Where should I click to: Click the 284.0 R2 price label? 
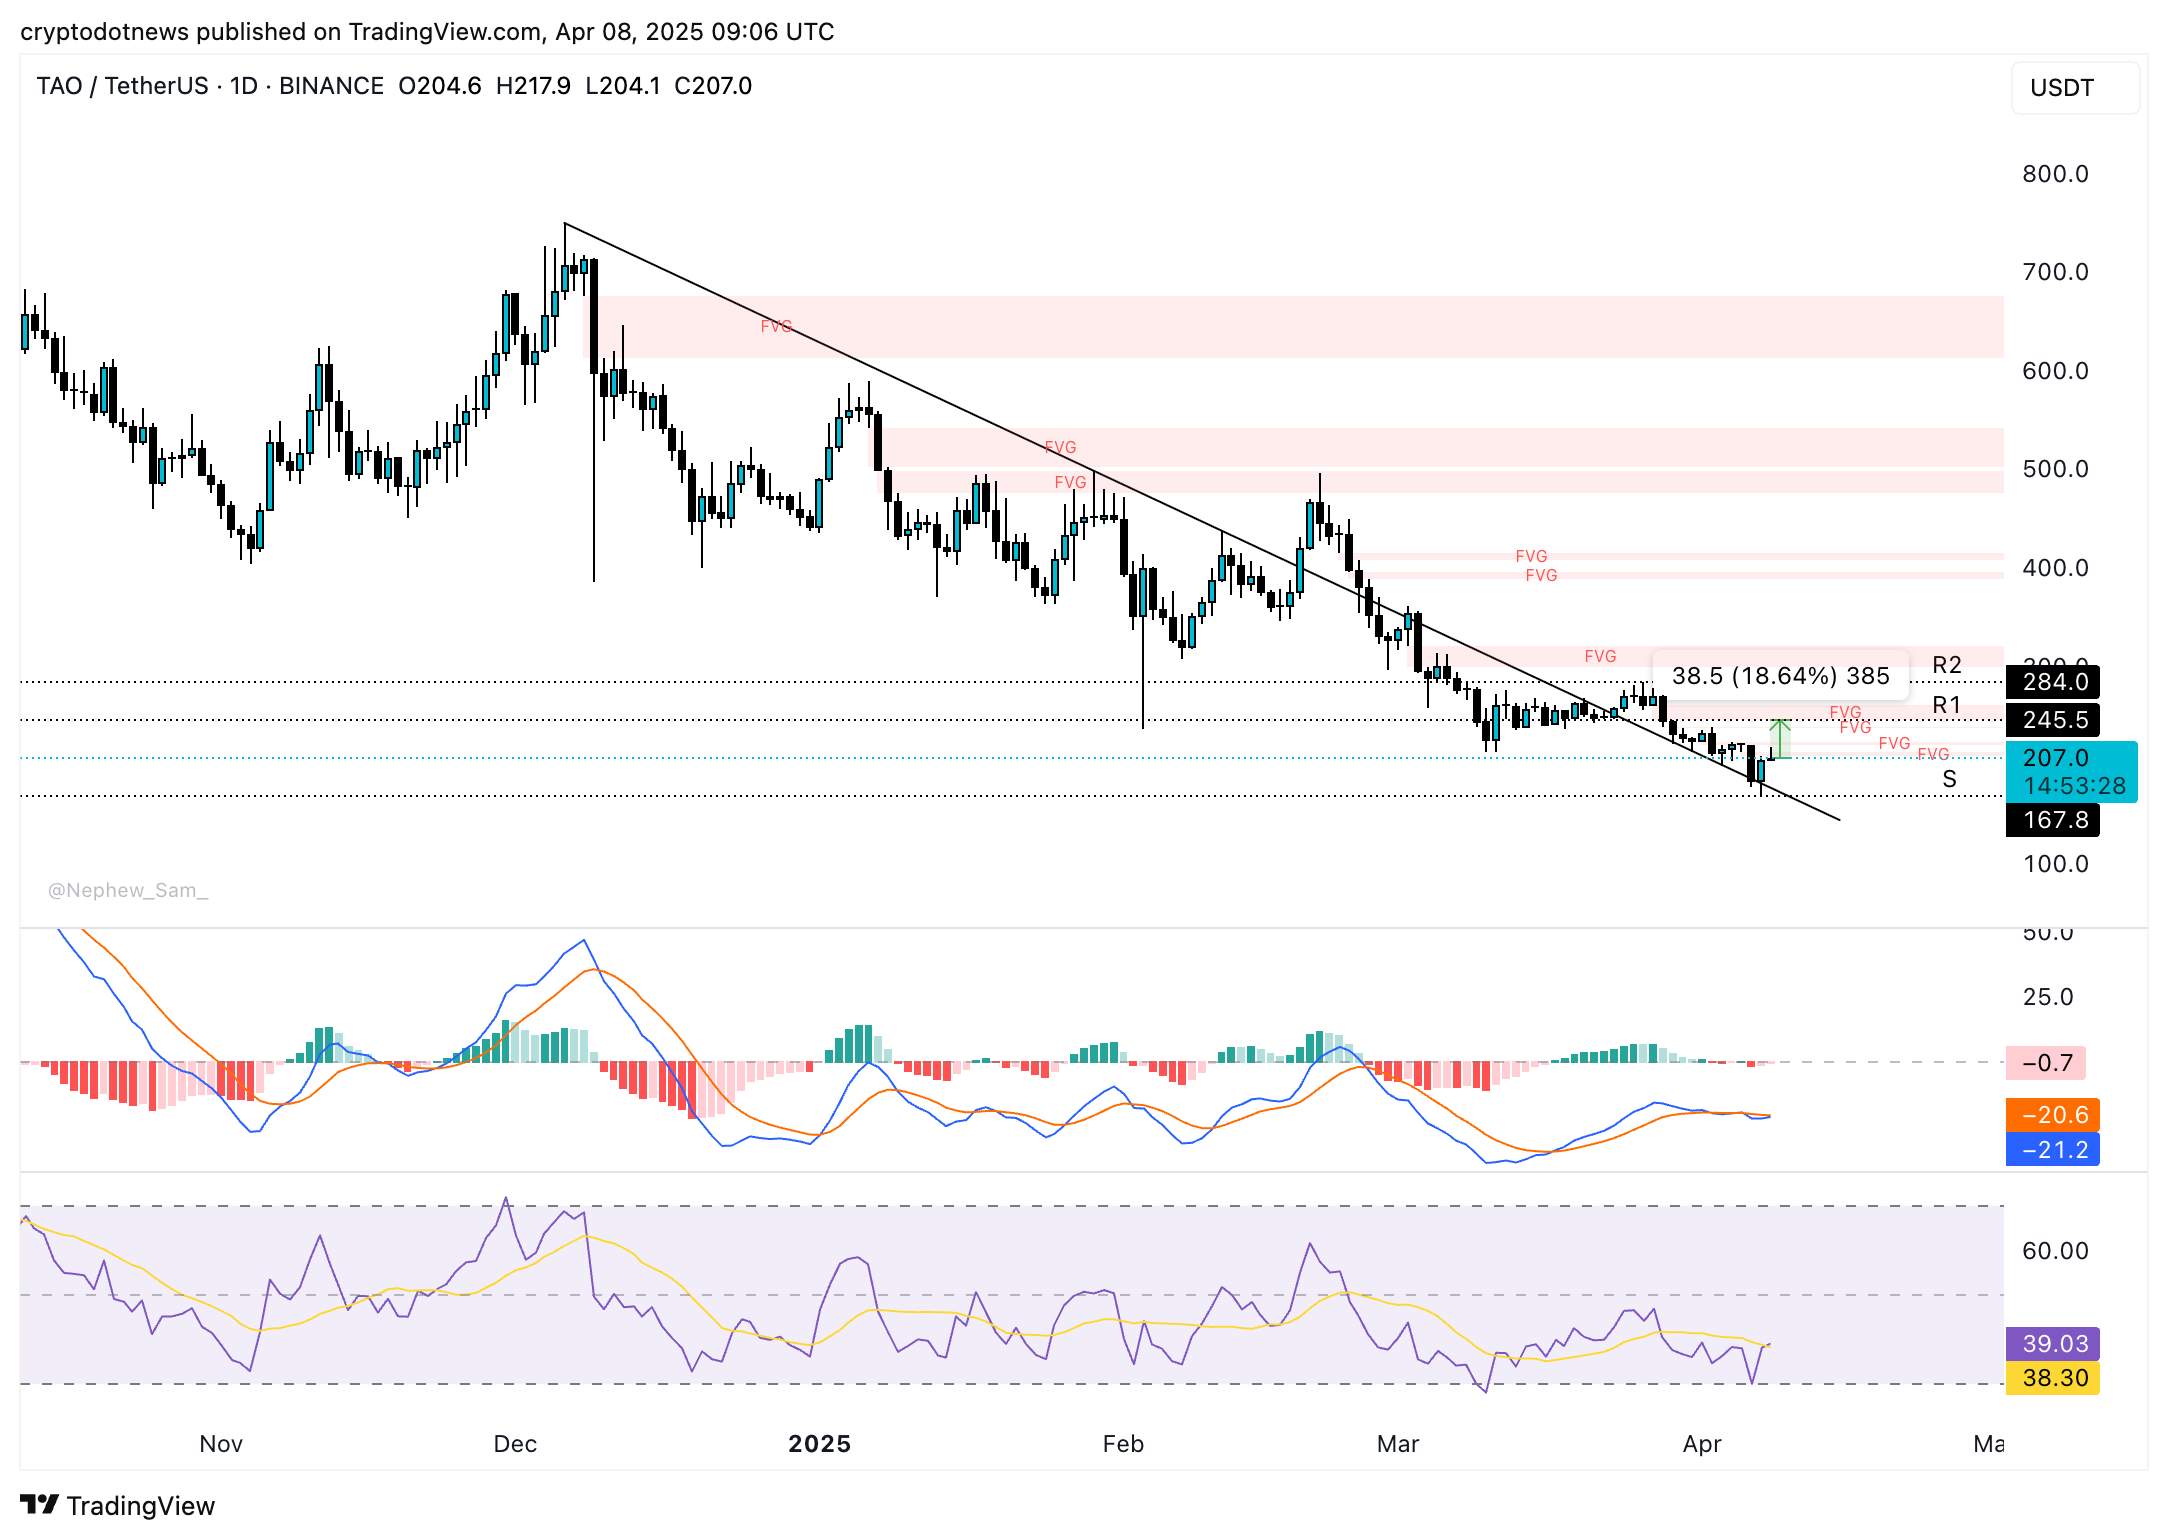point(2054,682)
